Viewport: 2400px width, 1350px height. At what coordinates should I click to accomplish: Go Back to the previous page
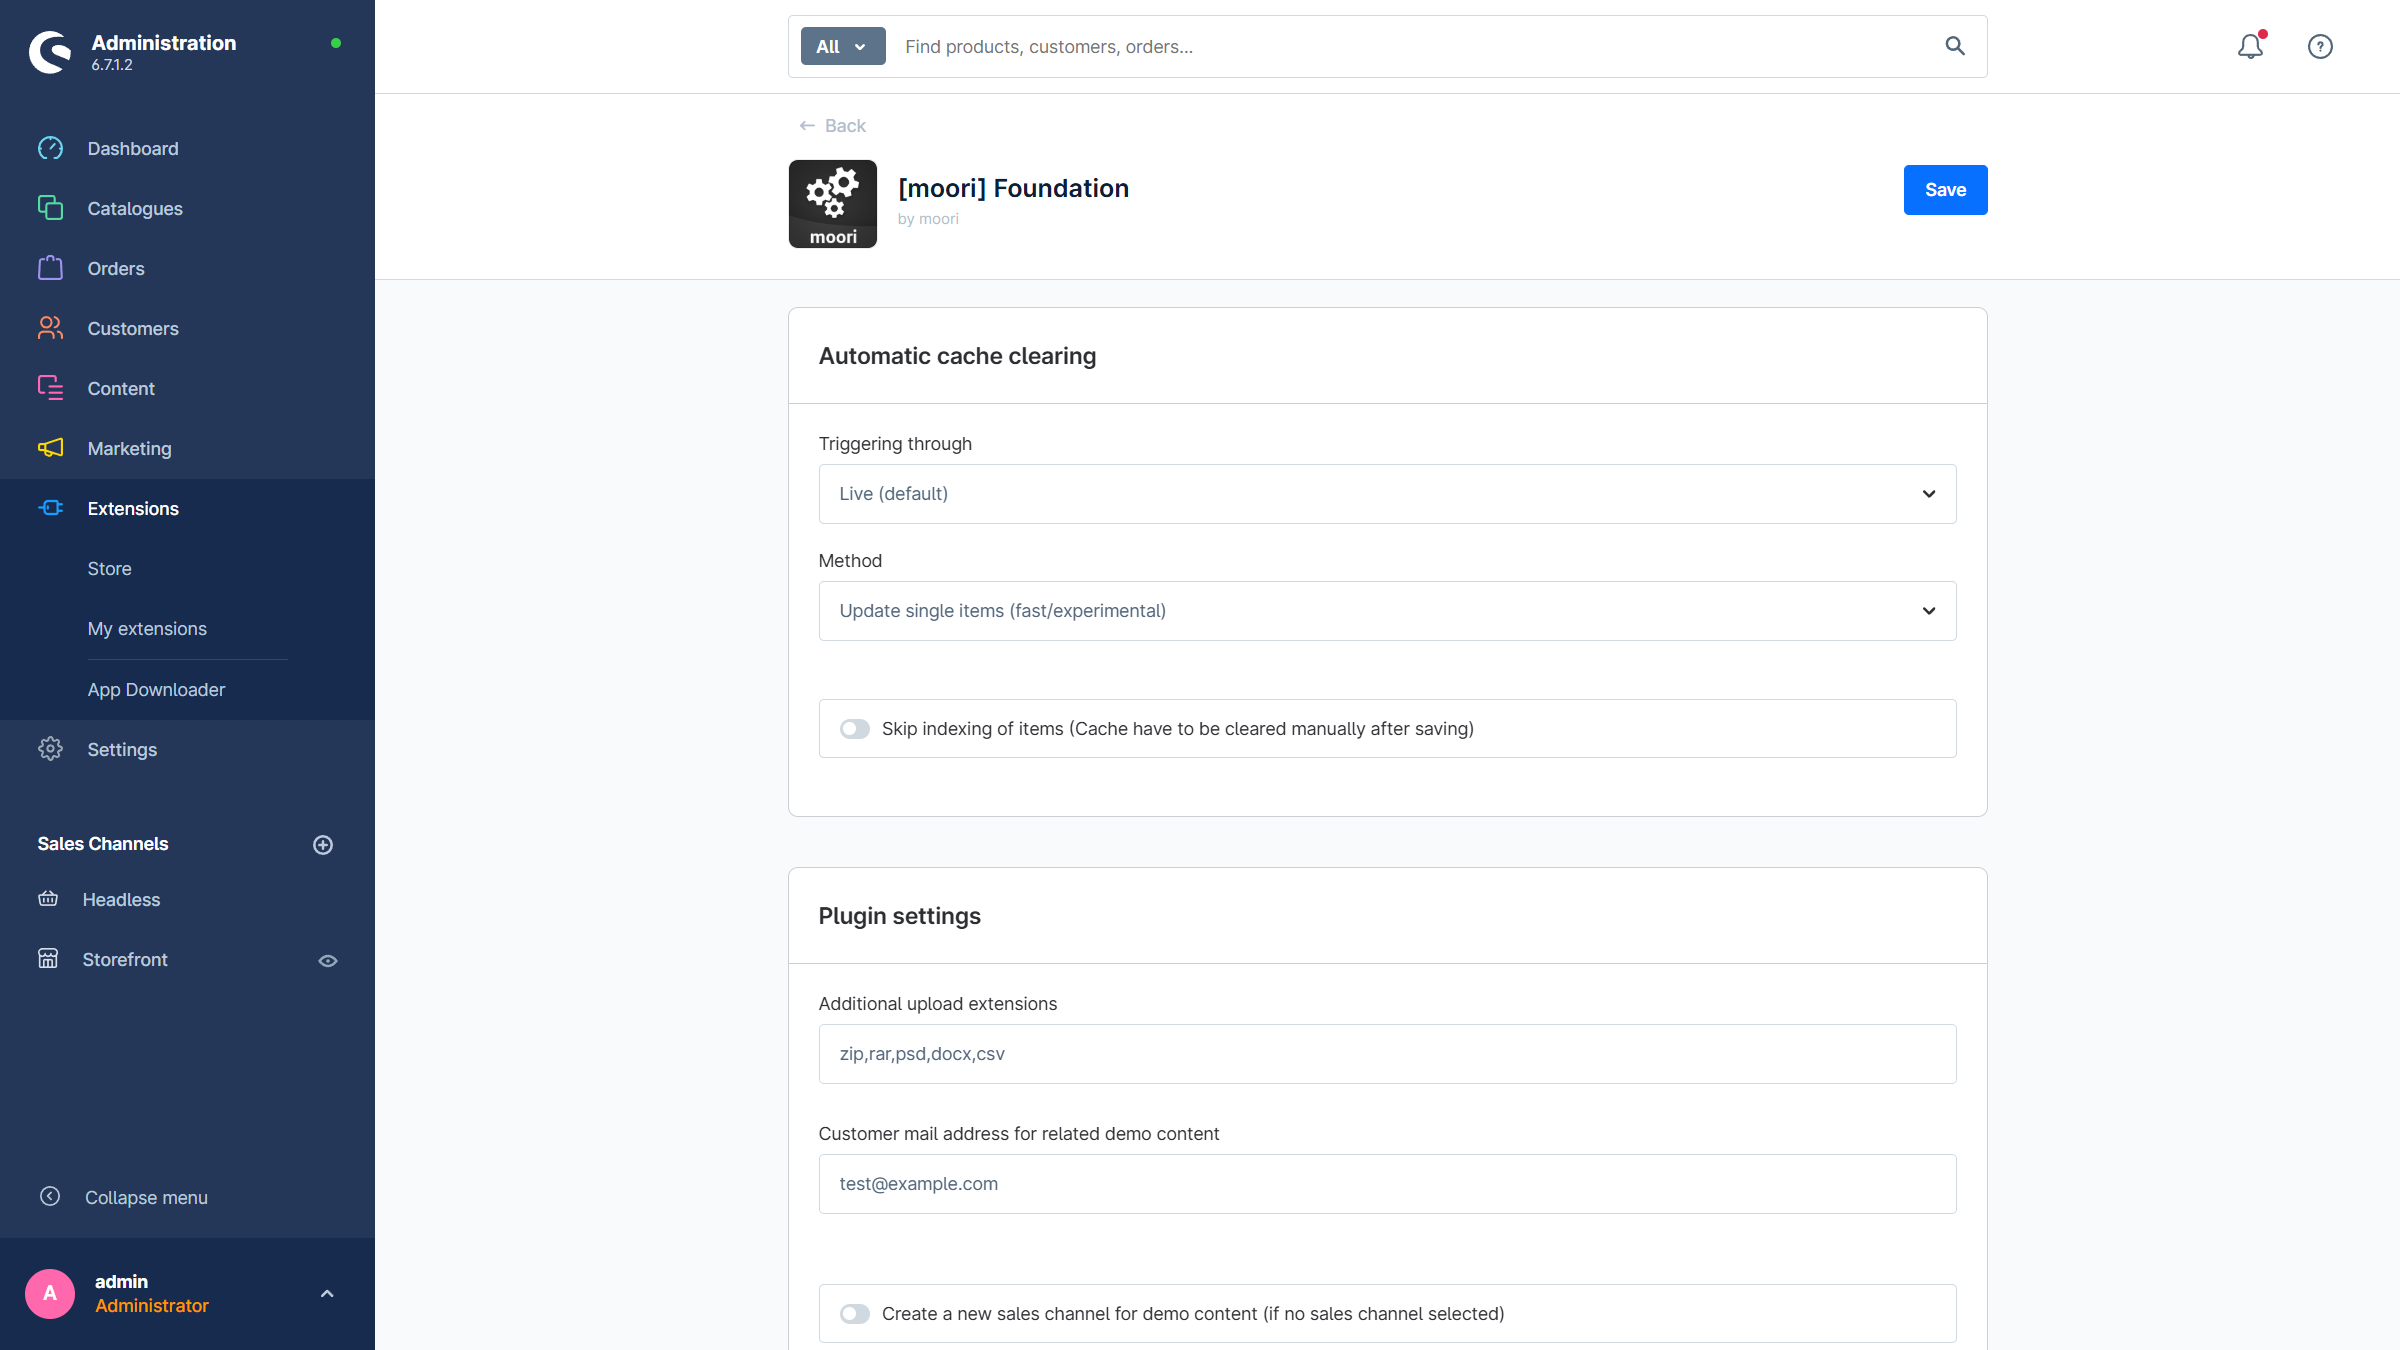tap(832, 126)
